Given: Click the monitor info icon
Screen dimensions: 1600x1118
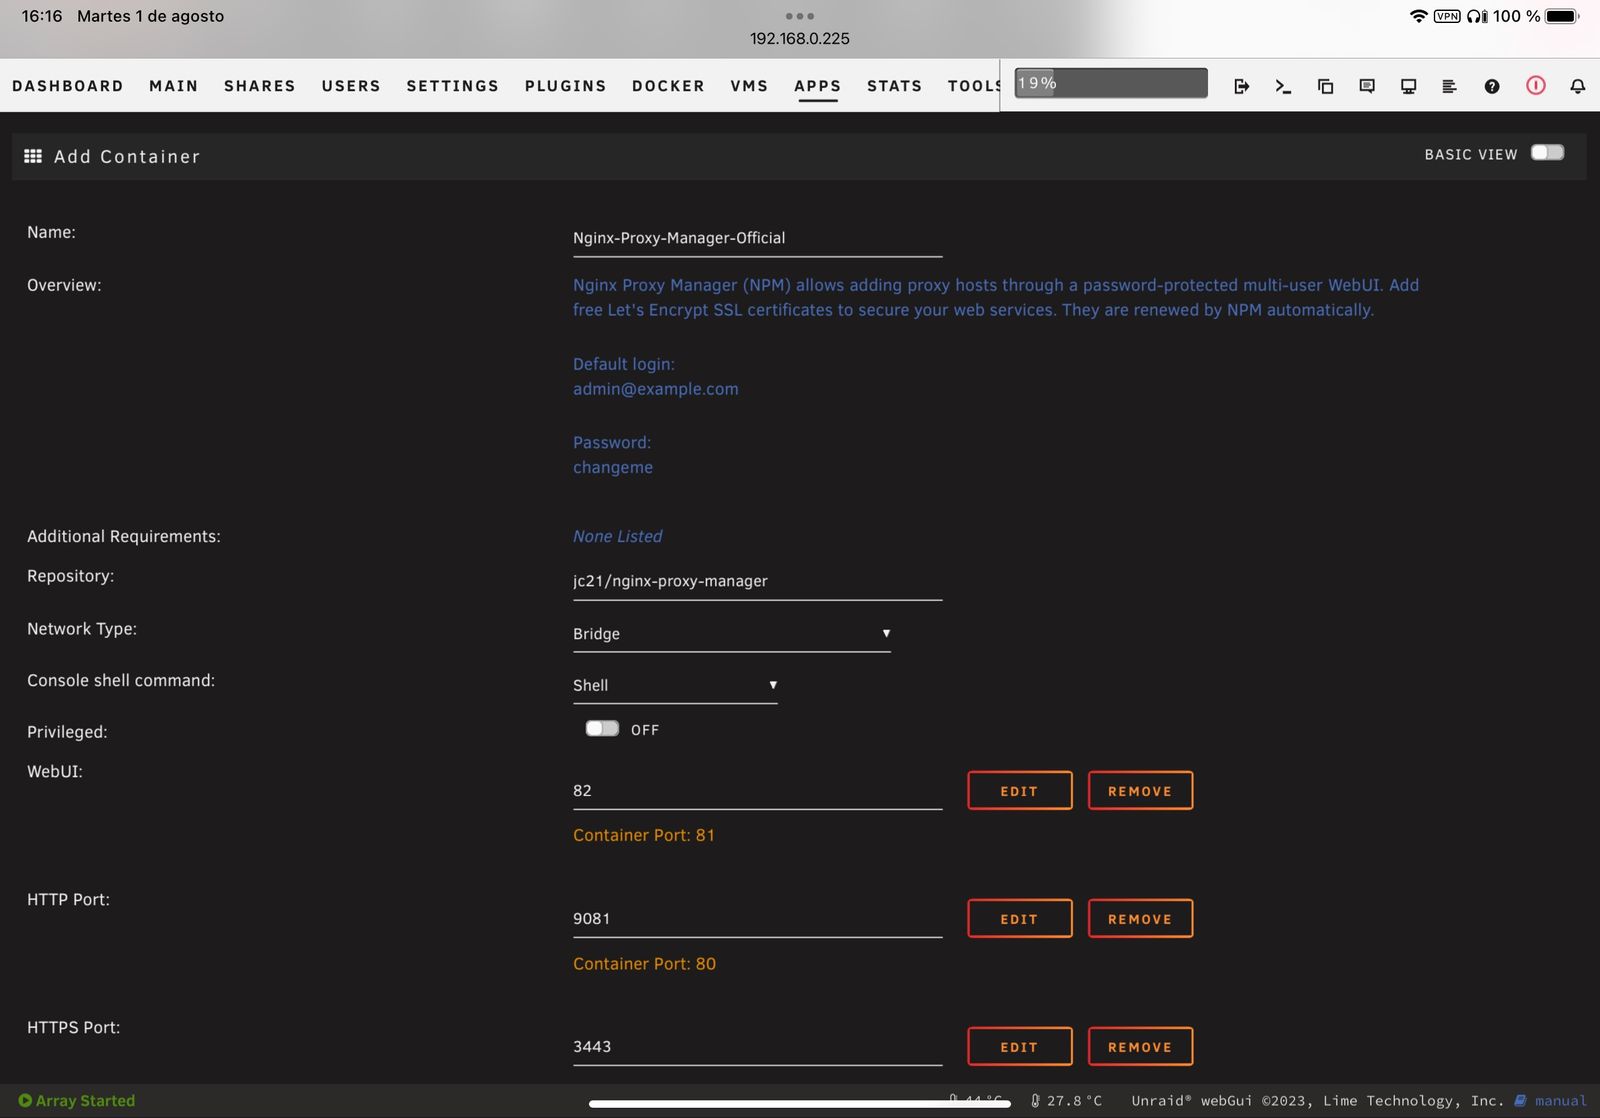Looking at the screenshot, I should tap(1408, 86).
